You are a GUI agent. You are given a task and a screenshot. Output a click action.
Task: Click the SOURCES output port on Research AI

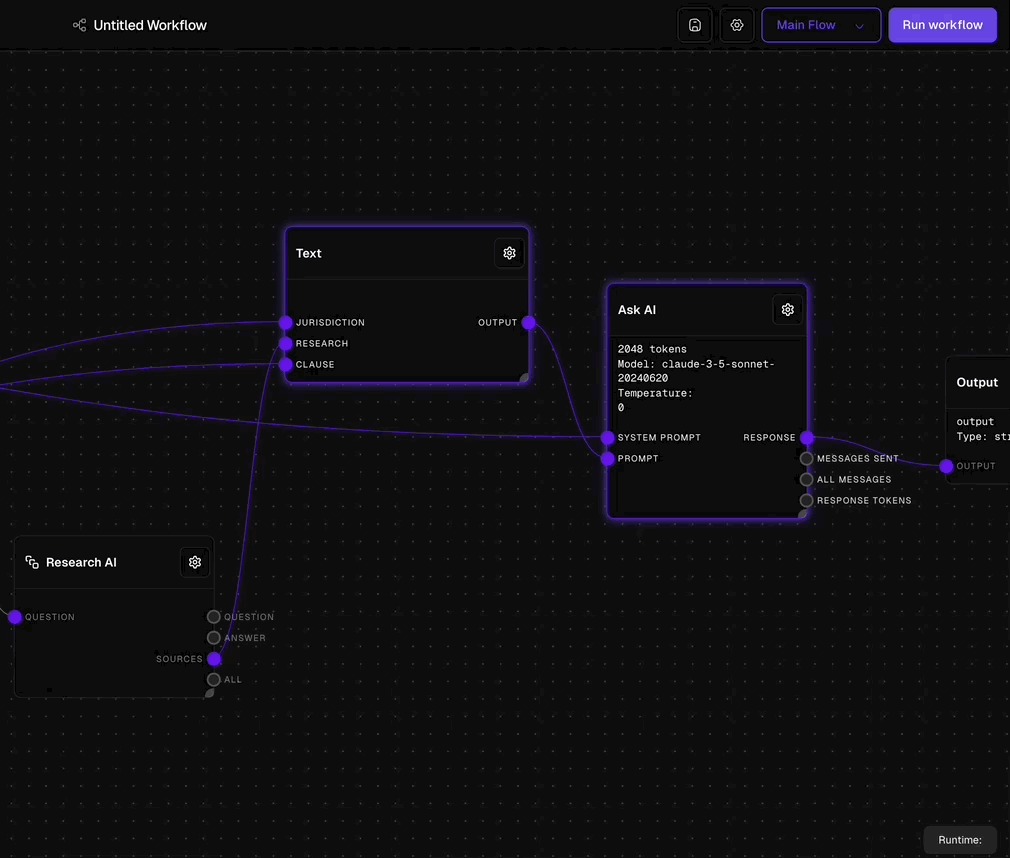coord(213,659)
